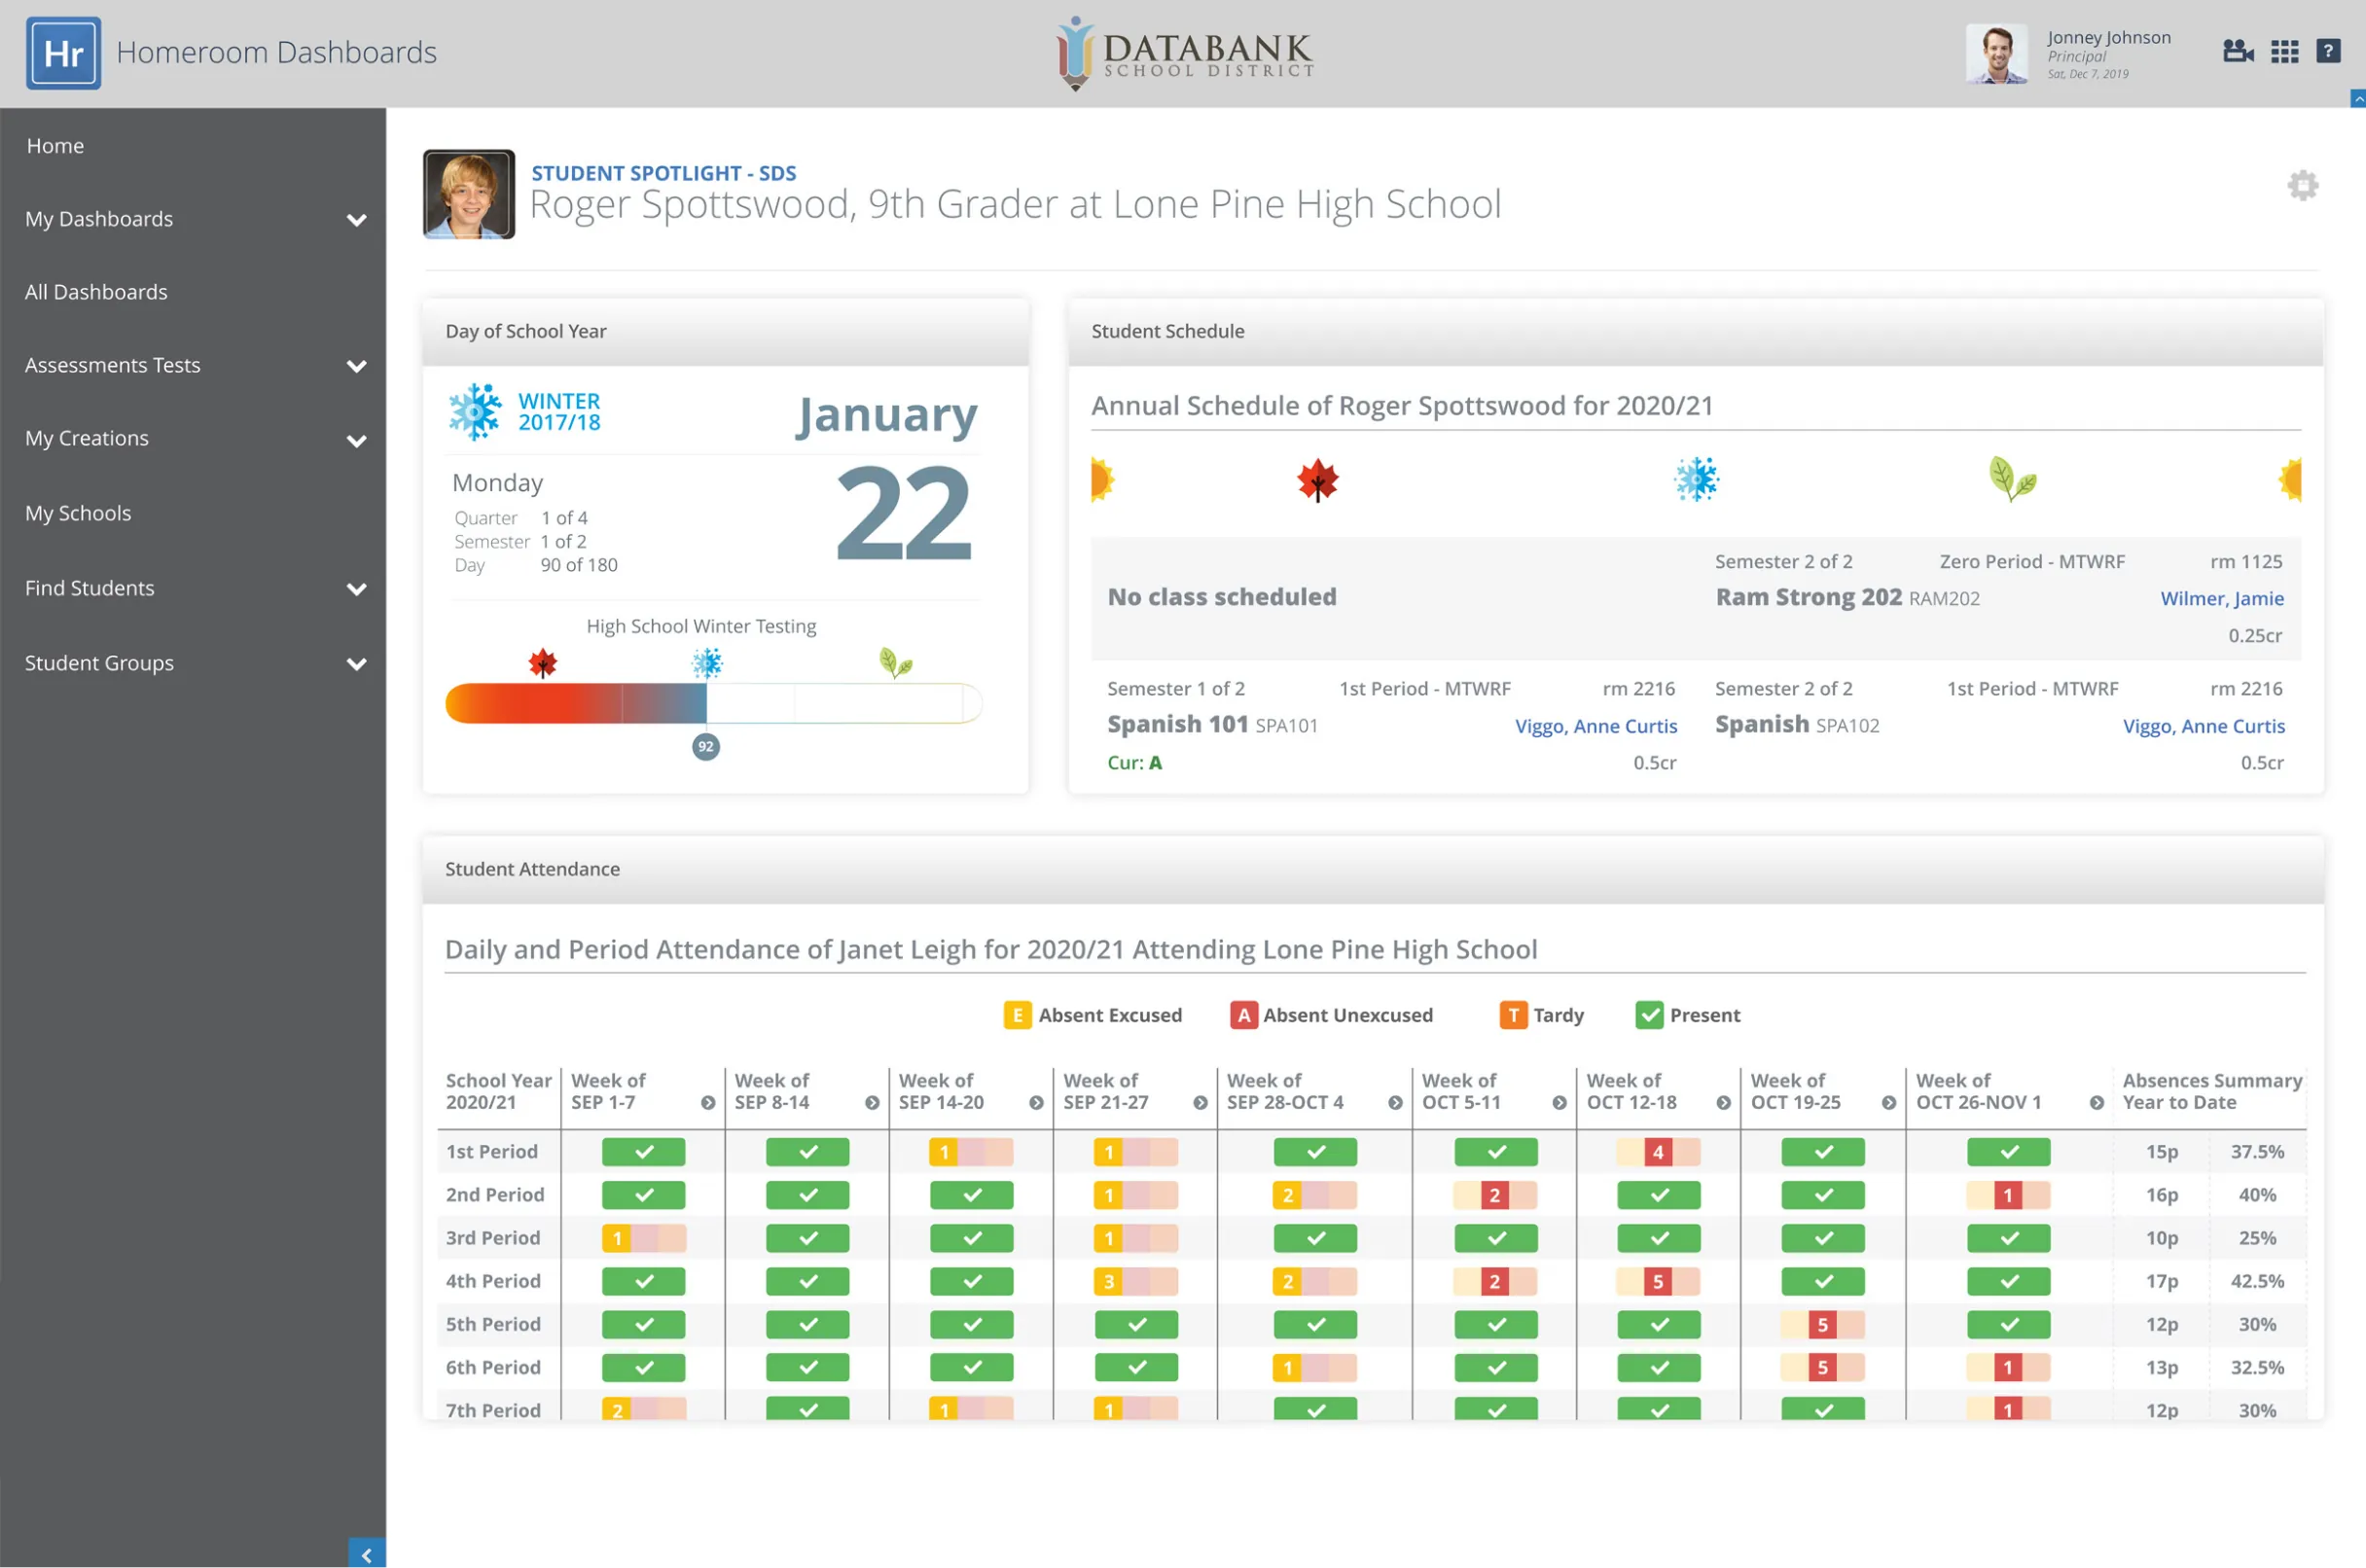Toggle the Absent Excused legend box
This screenshot has width=2366, height=1568.
(1016, 1016)
